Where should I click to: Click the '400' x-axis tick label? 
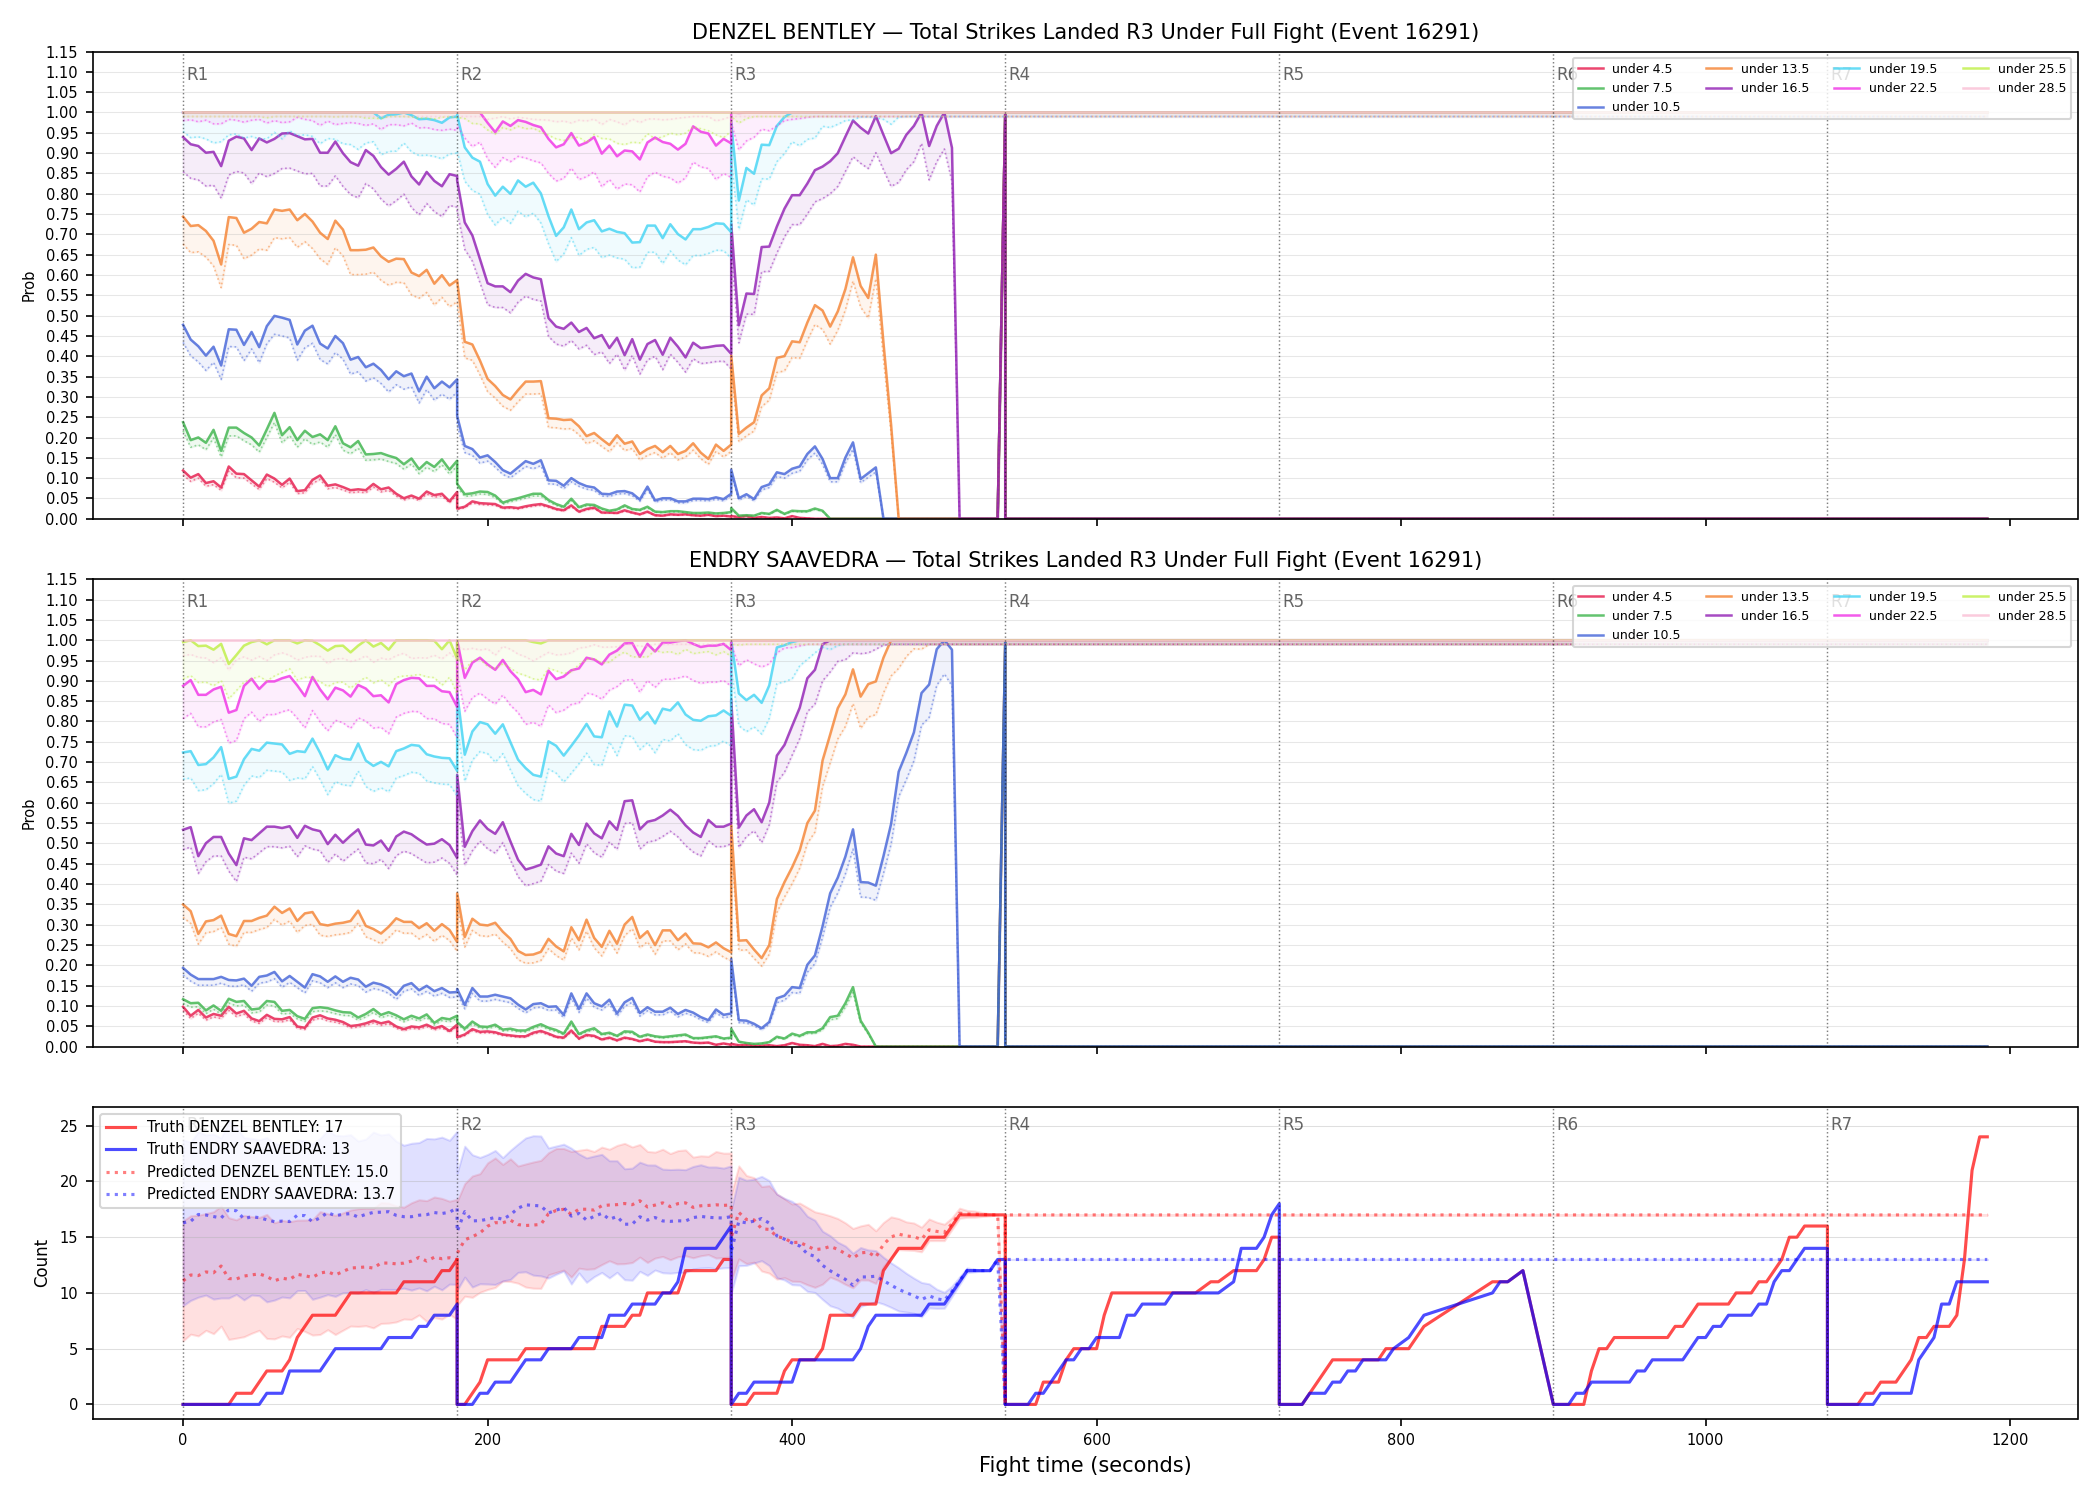tap(792, 1440)
